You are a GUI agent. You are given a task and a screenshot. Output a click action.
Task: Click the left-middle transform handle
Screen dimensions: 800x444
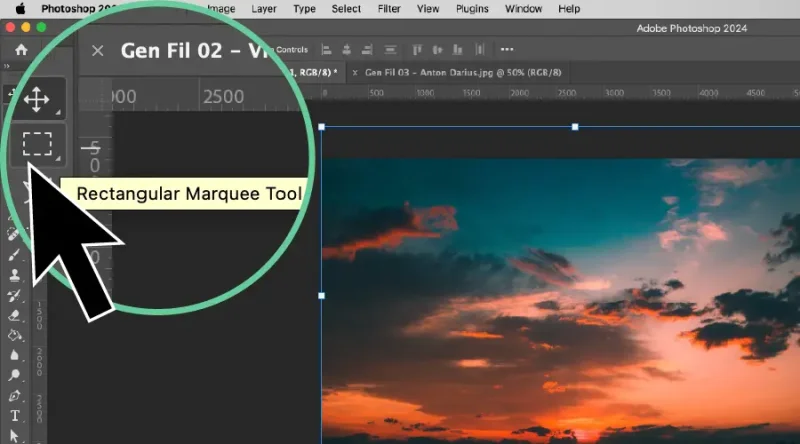click(x=321, y=295)
